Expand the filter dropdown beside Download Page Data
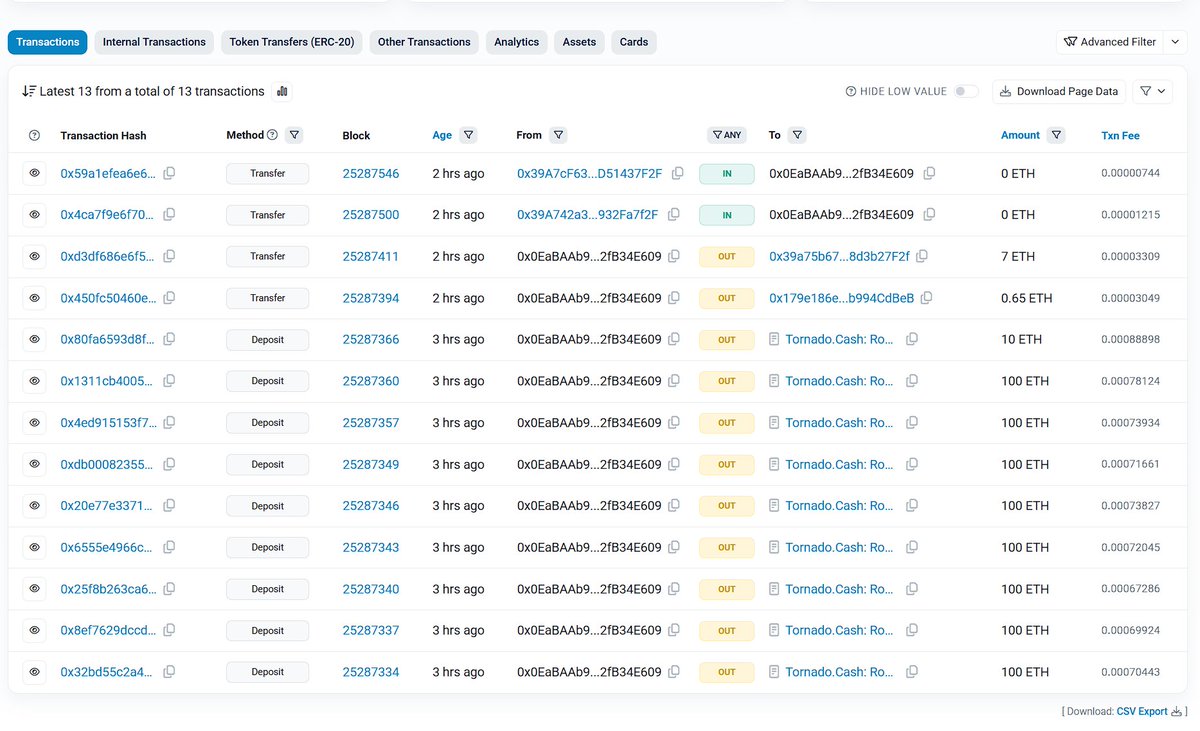This screenshot has width=1200, height=731. pos(1152,91)
